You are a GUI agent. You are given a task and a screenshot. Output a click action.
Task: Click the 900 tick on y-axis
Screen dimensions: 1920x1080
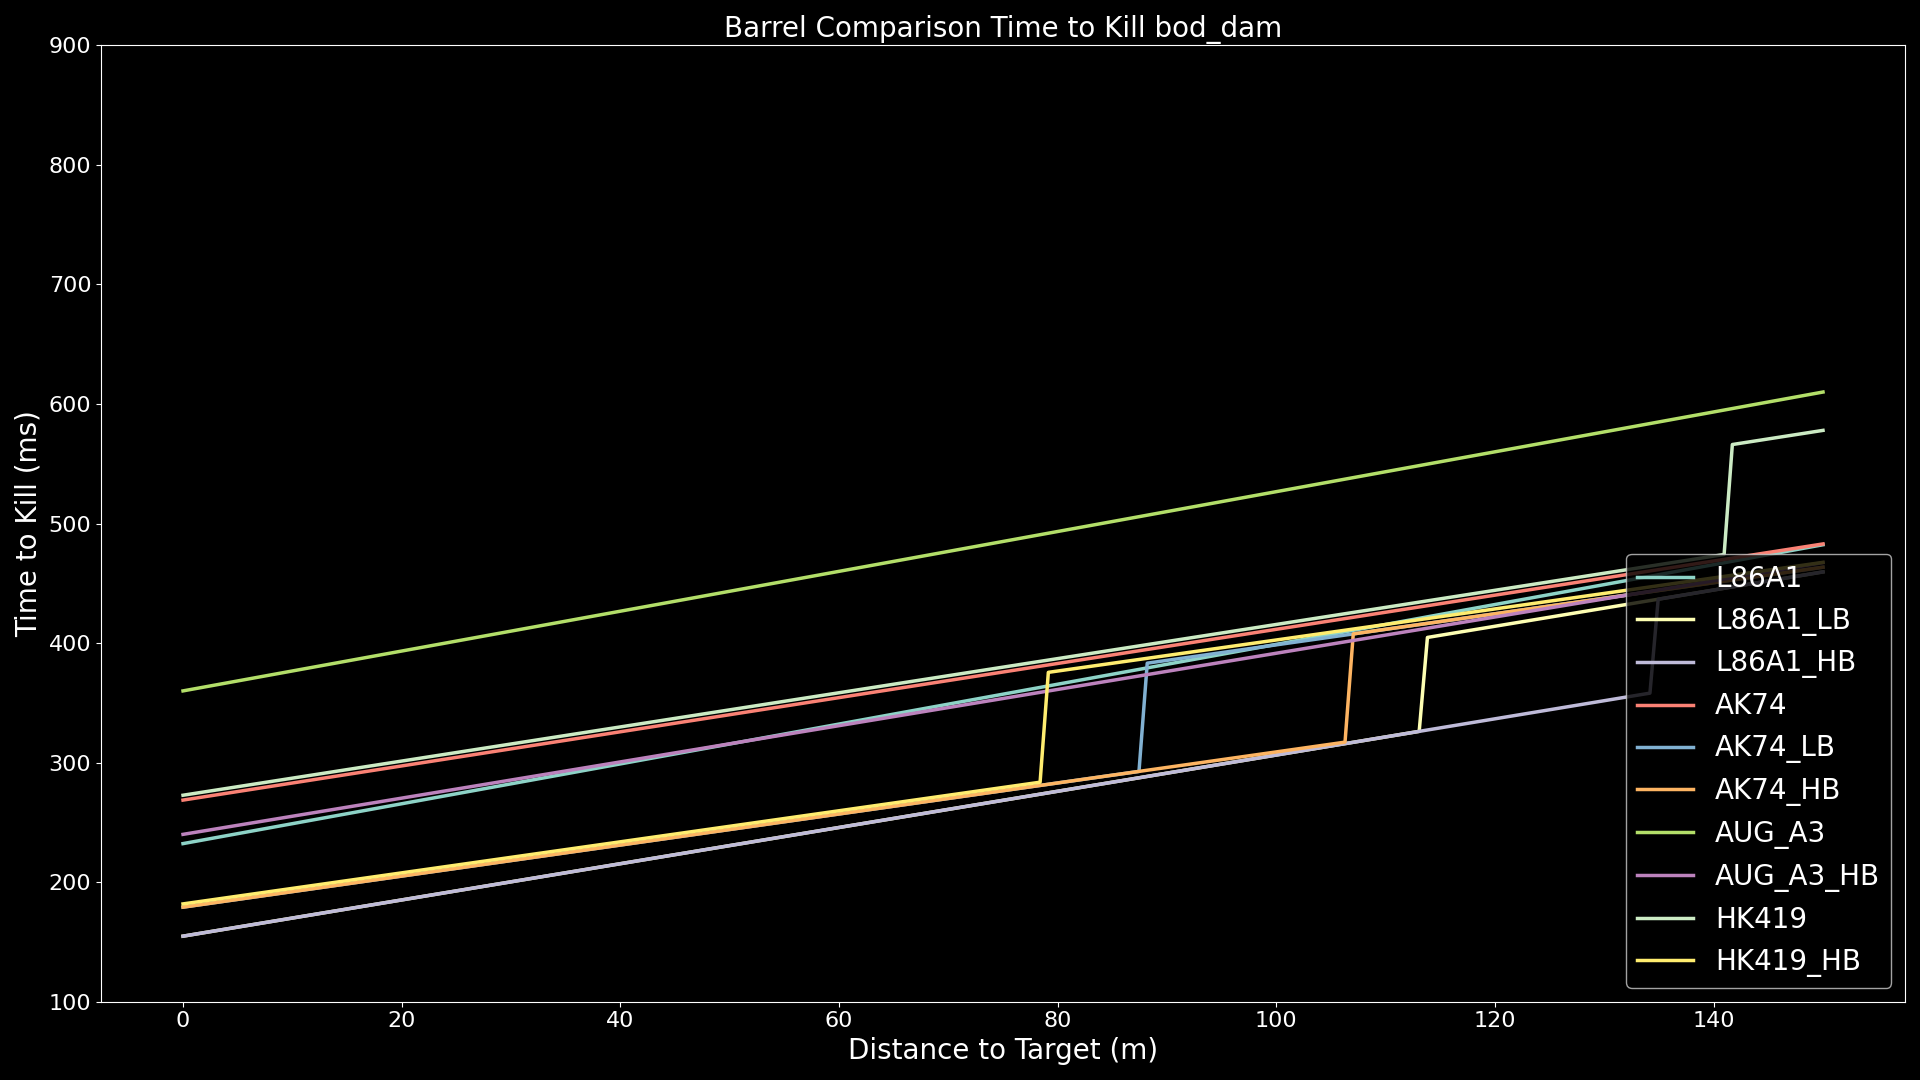[x=69, y=46]
